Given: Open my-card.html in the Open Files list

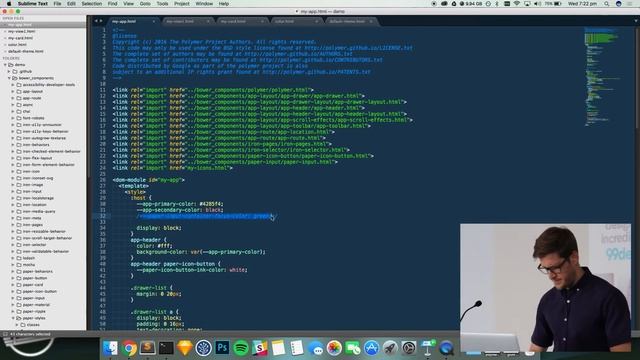Looking at the screenshot, I should (20, 38).
